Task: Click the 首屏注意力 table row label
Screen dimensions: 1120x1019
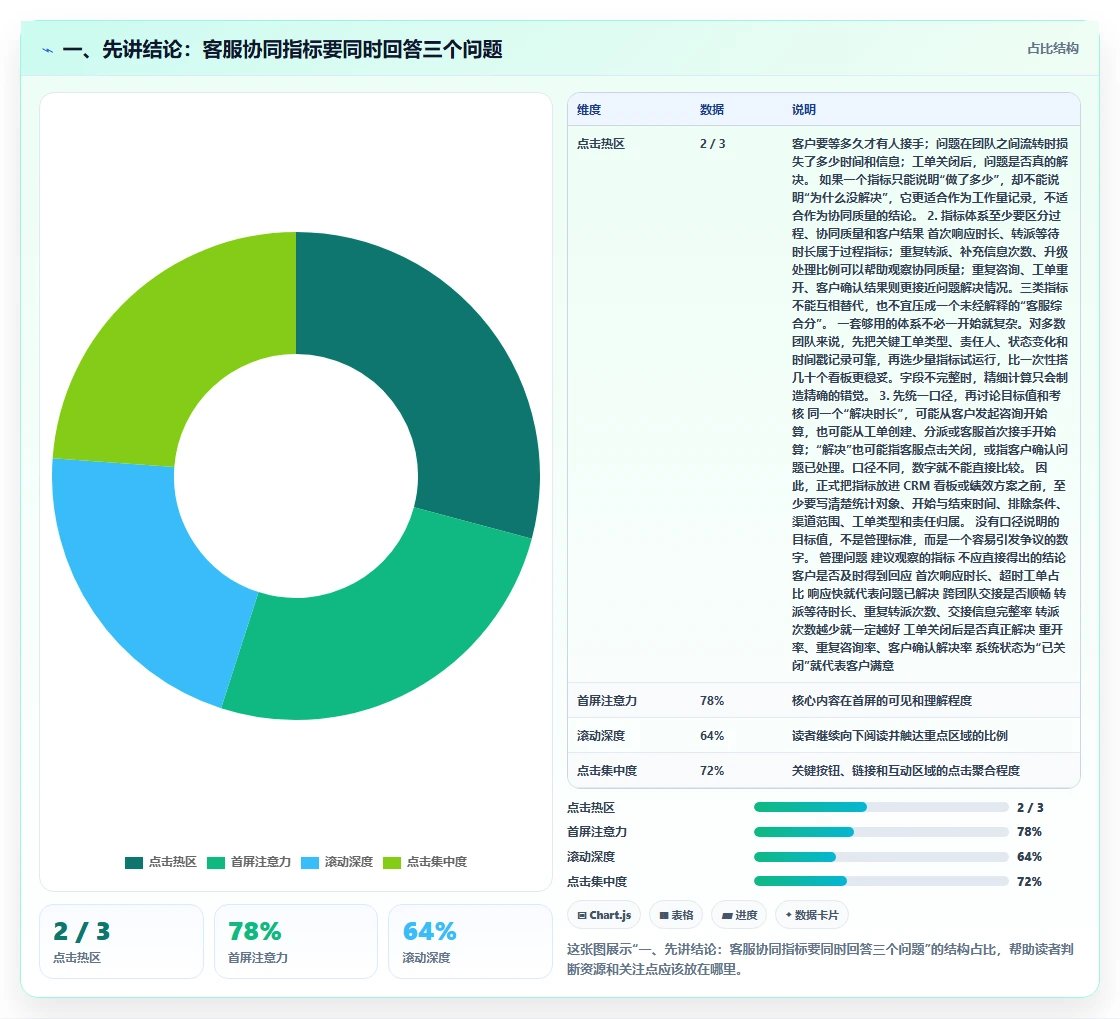Action: tap(607, 701)
